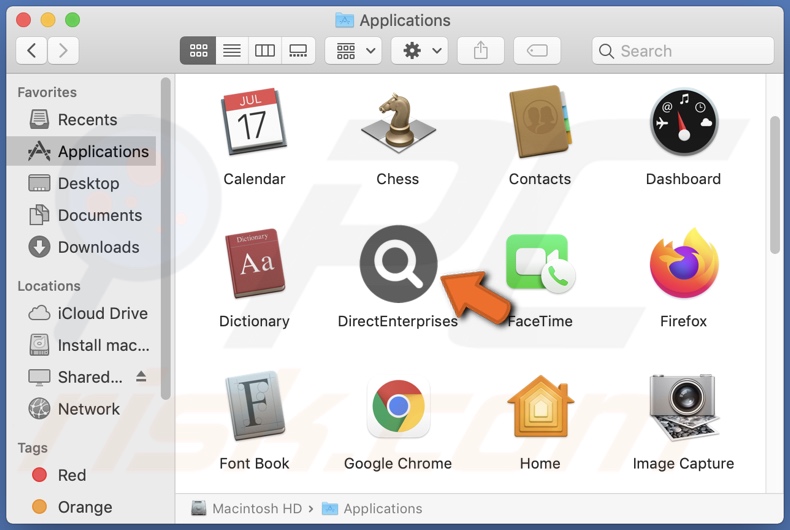Select the Chess app icon

coord(397,125)
